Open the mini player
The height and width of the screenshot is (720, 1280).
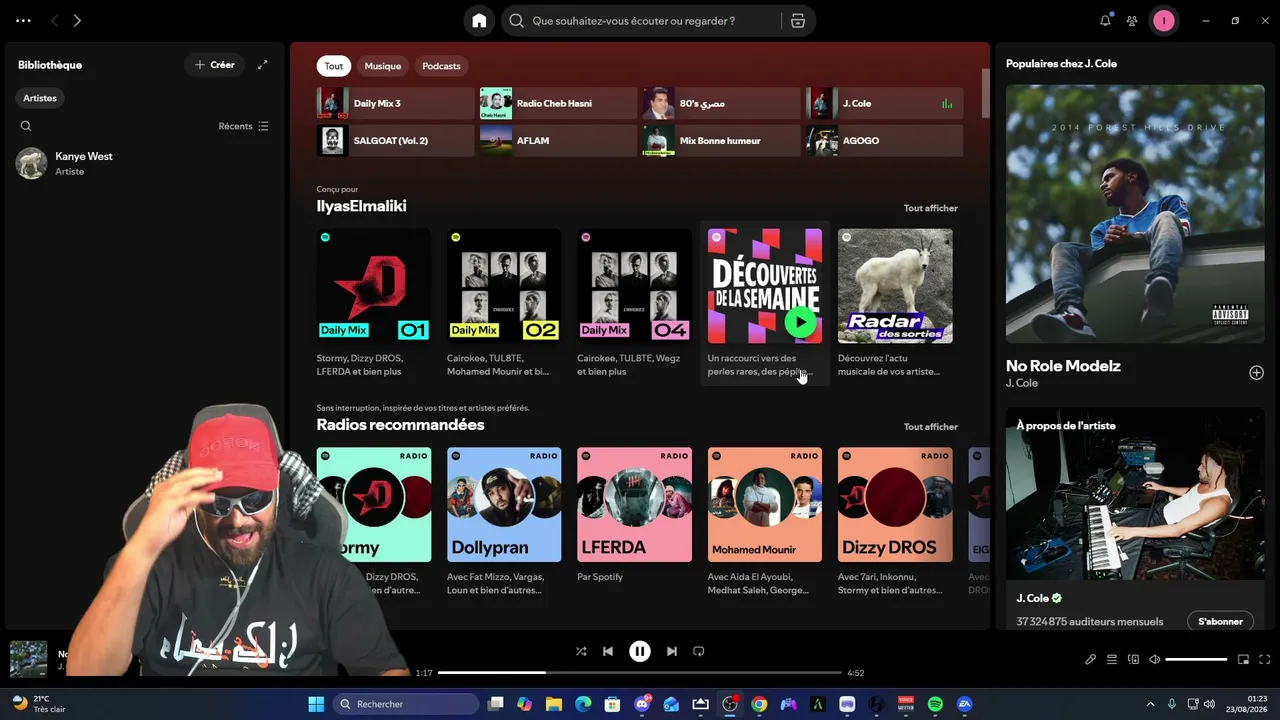[x=1244, y=660]
